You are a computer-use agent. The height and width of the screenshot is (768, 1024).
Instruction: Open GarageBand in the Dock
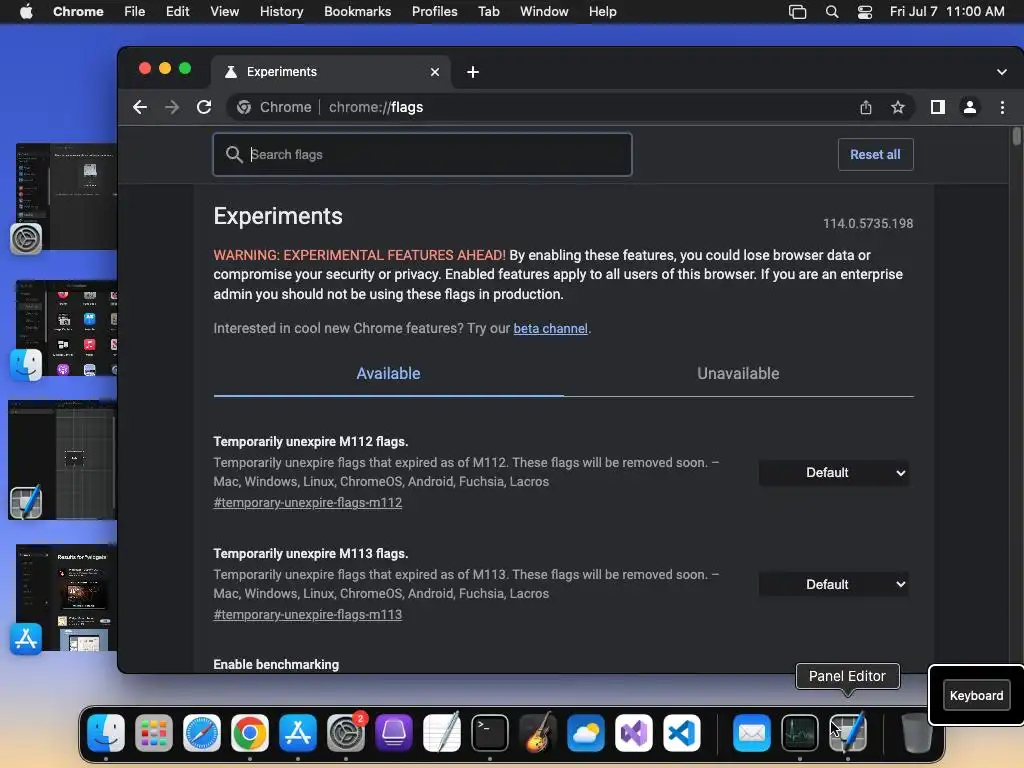(537, 733)
